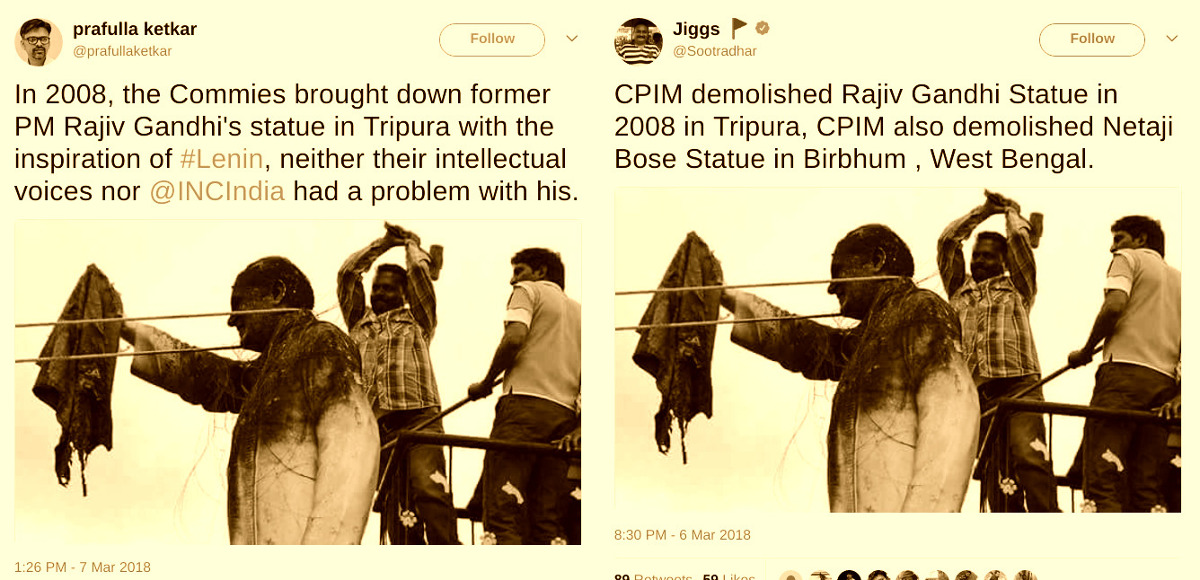Click the flag emoji beside Jiggs name
Image resolution: width=1200 pixels, height=580 pixels.
(738, 28)
